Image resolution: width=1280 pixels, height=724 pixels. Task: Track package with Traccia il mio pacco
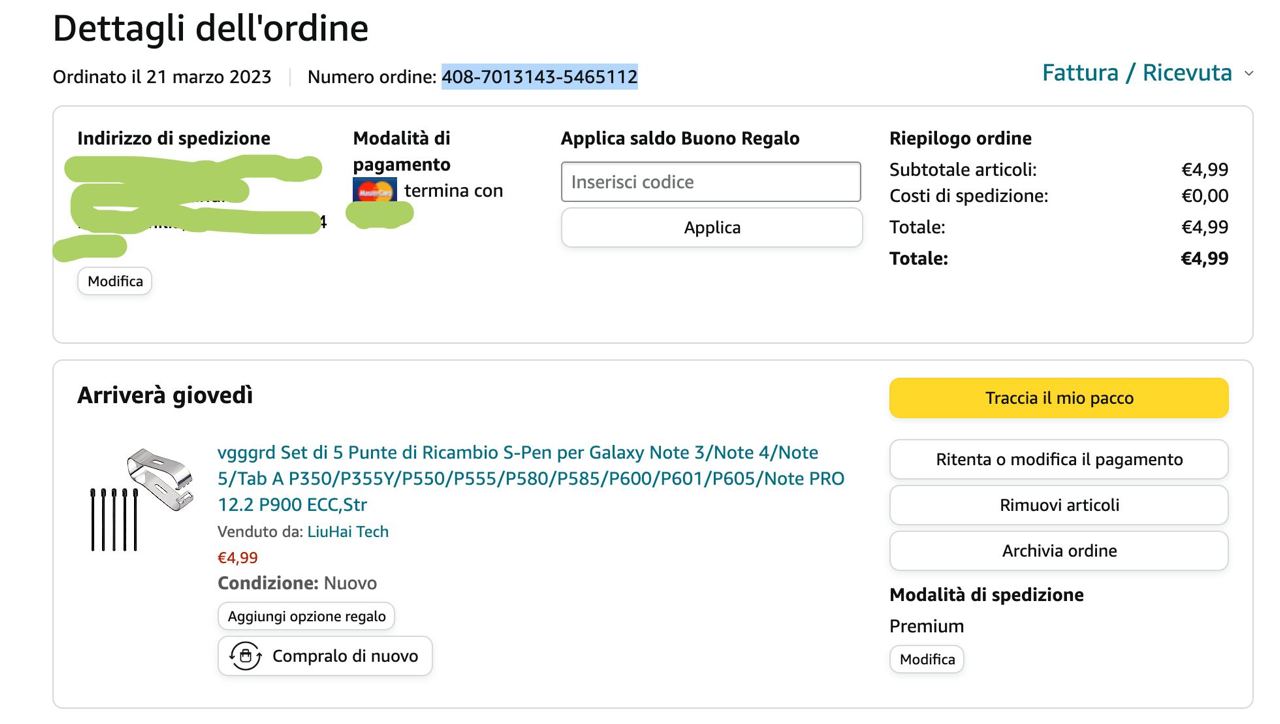(1058, 398)
